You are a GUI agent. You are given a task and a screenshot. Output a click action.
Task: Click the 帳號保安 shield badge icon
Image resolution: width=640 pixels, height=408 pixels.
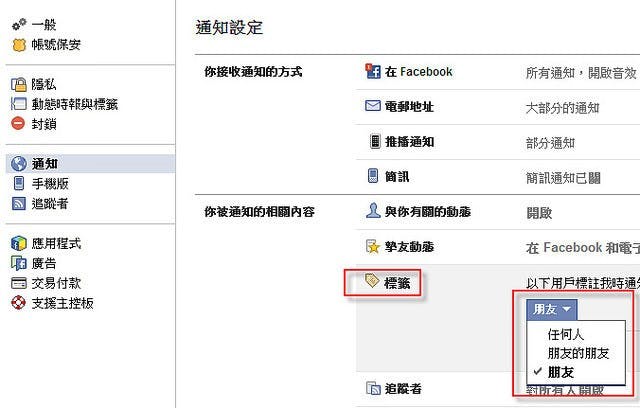point(18,45)
